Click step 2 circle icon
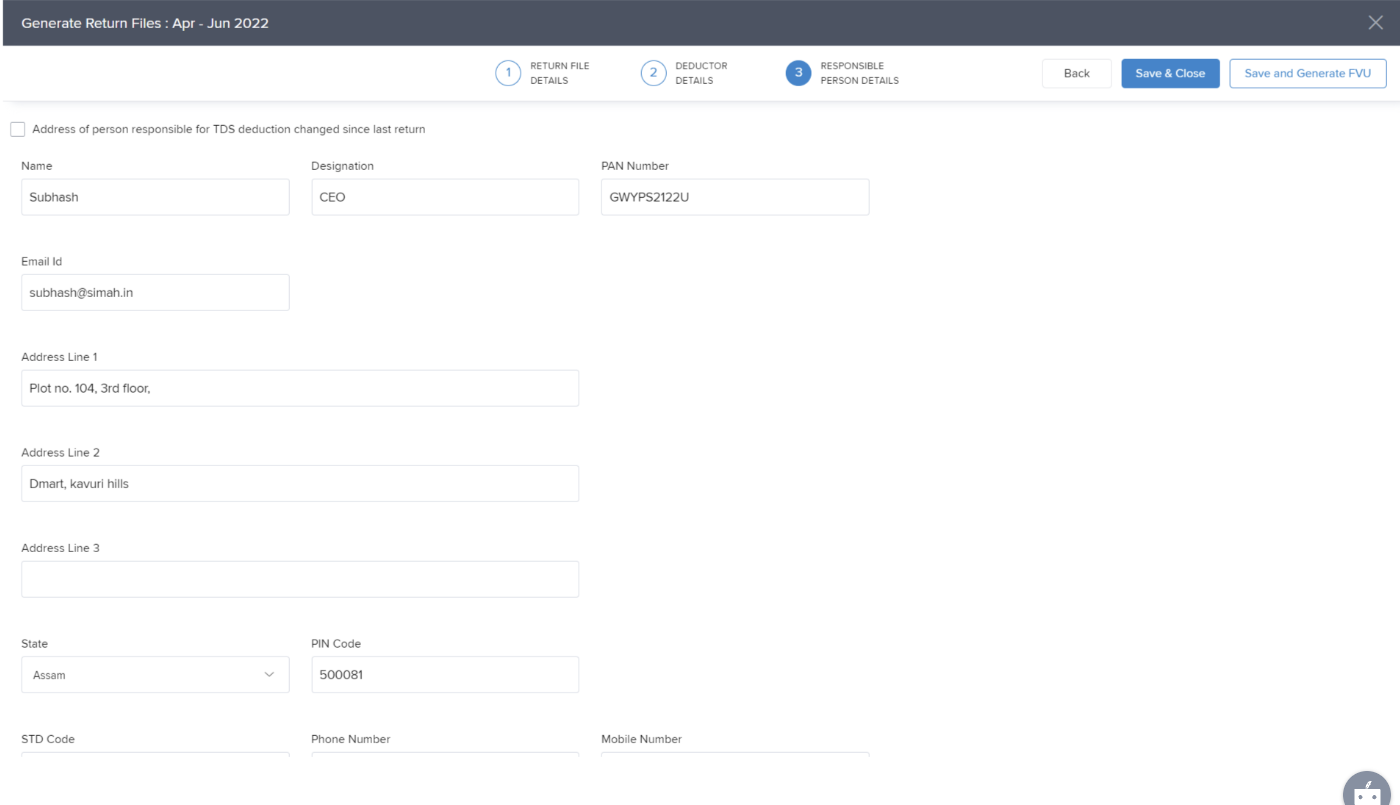1400x805 pixels. tap(653, 74)
